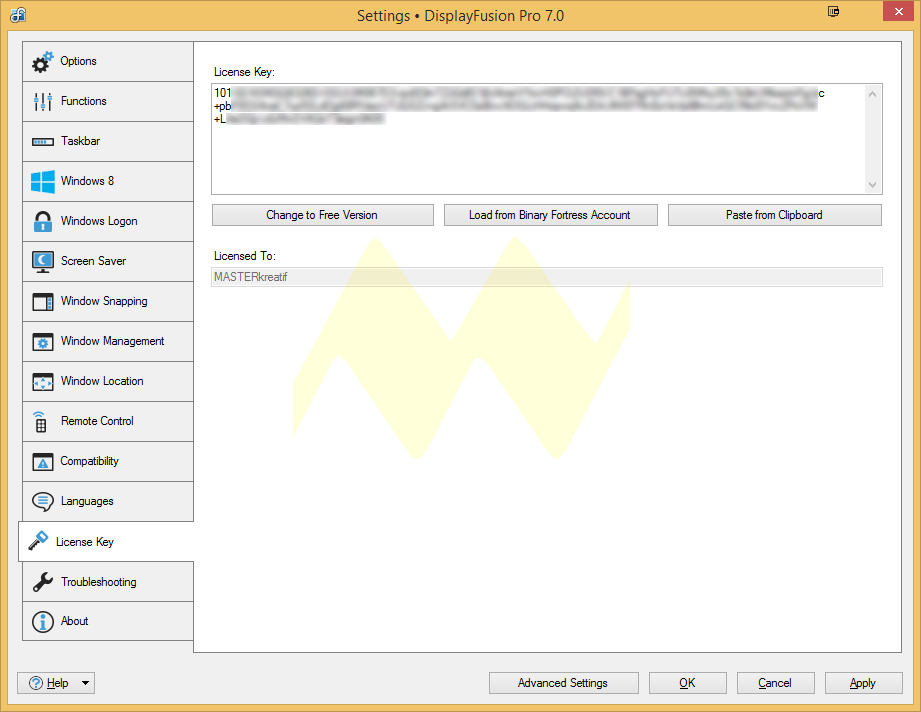Click the Windows 8 logo icon
This screenshot has height=712, width=921.
pos(43,182)
